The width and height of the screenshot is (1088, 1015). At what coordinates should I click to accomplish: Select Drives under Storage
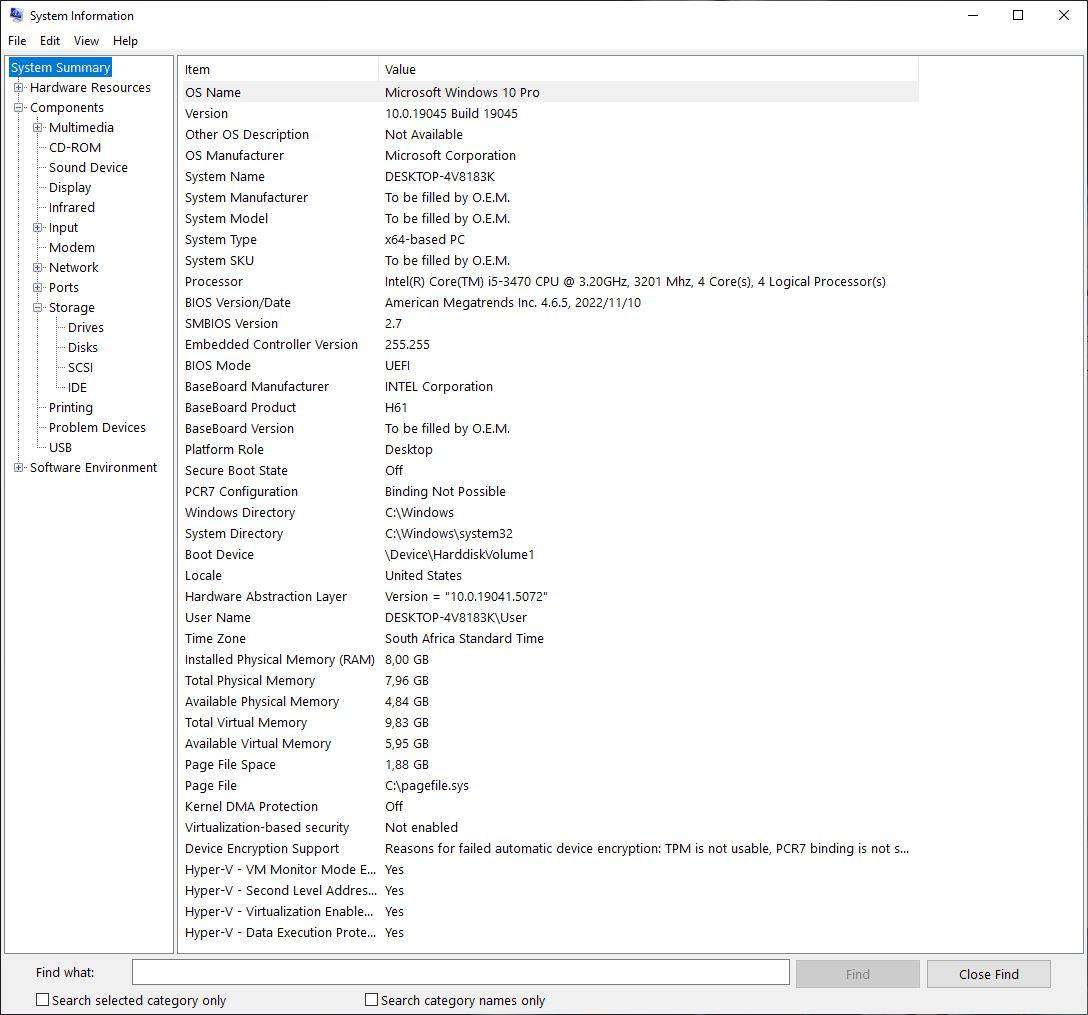tap(84, 327)
